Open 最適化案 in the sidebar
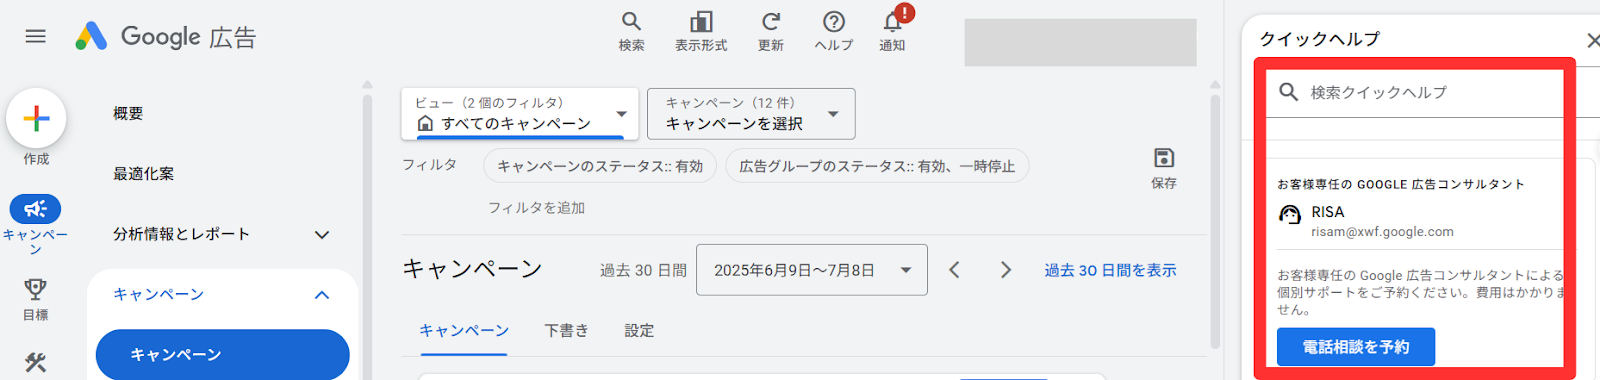 pos(143,174)
